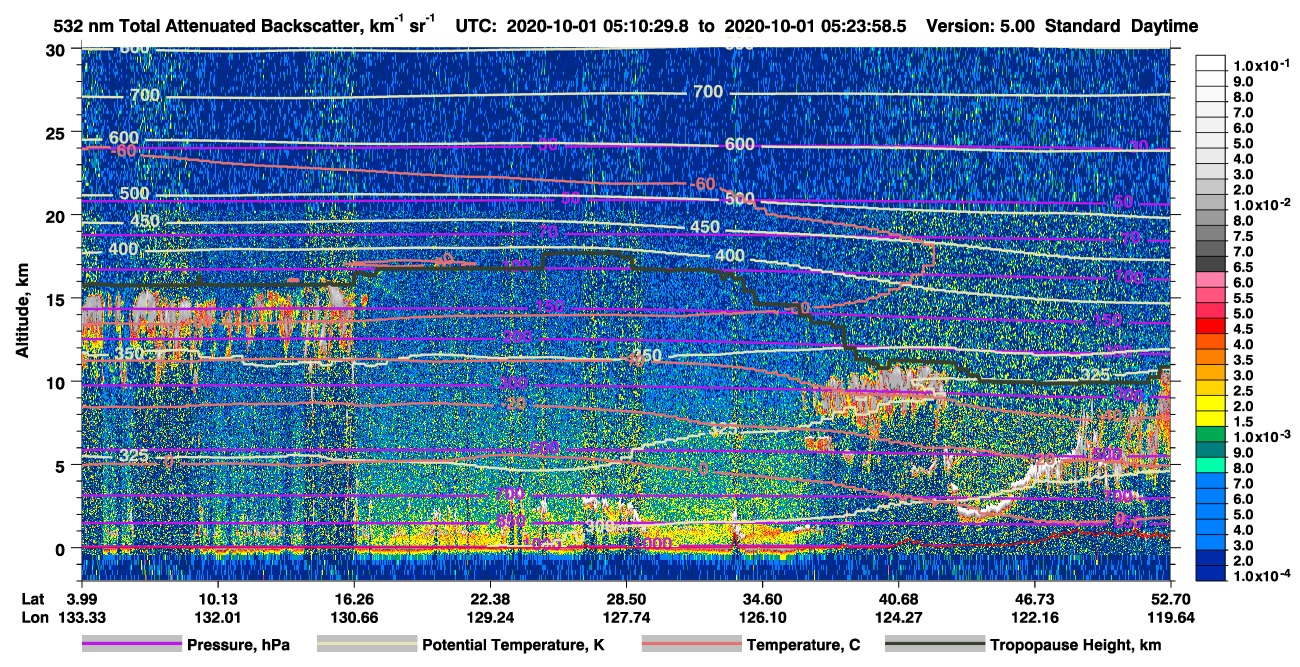The height and width of the screenshot is (667, 1300).
Task: Click the latitude value 52.70
Action: coord(1171,598)
